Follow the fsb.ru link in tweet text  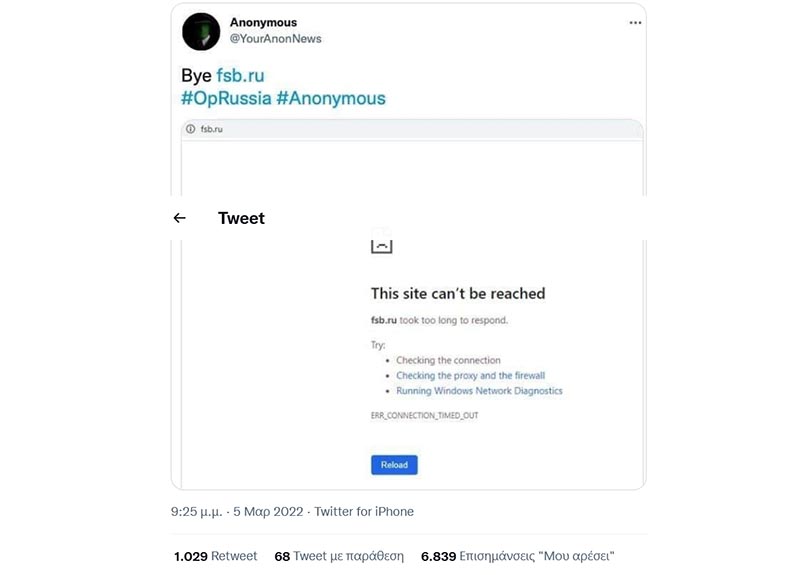click(x=240, y=76)
